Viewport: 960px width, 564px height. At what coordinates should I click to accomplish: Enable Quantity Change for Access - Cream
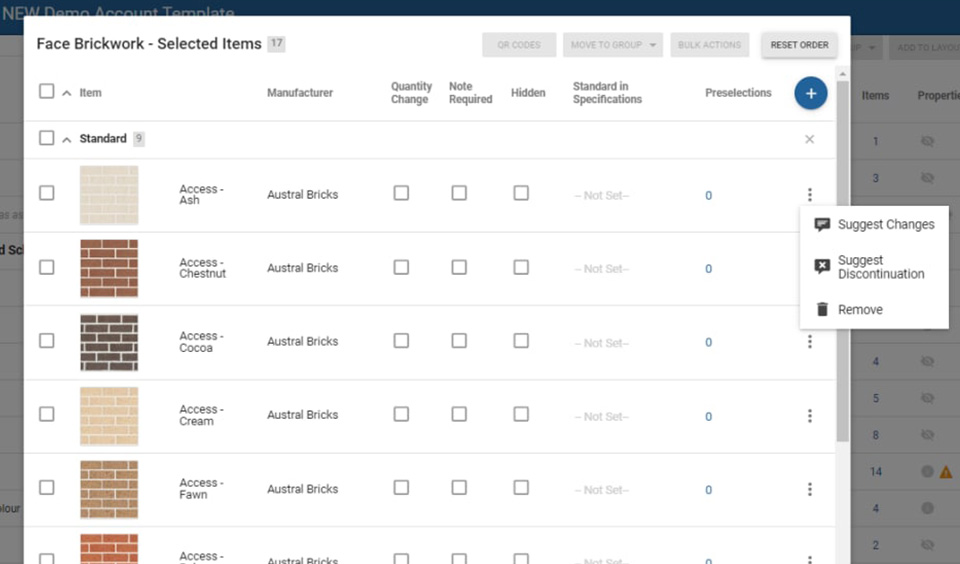(x=401, y=414)
